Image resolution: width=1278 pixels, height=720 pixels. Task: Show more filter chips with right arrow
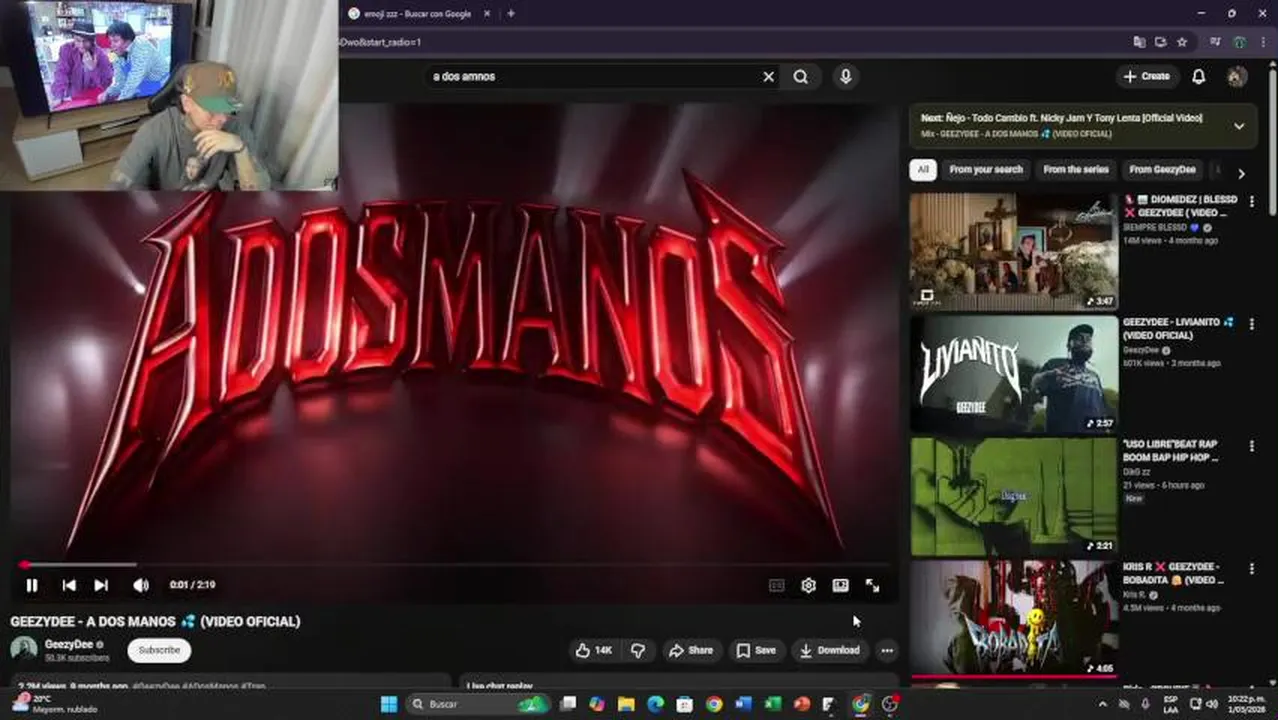[1241, 173]
